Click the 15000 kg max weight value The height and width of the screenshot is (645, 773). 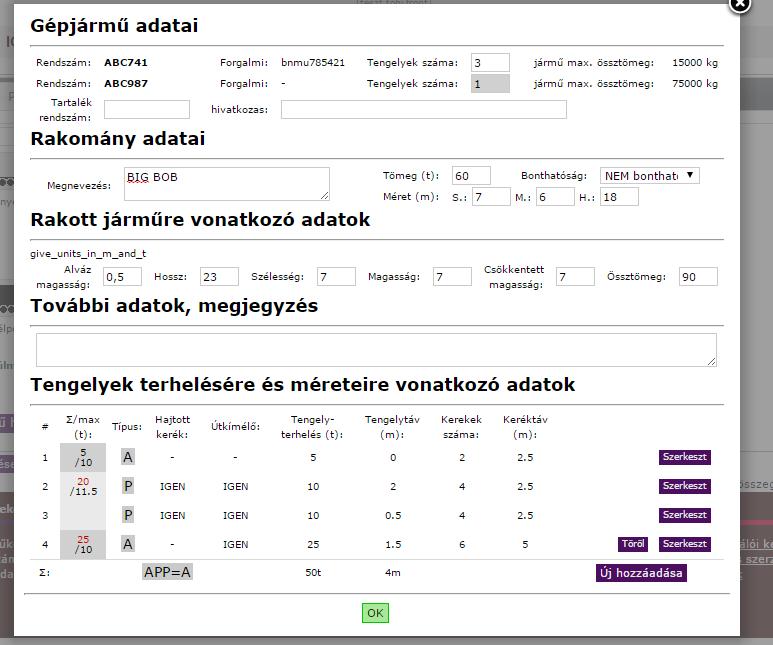[695, 63]
